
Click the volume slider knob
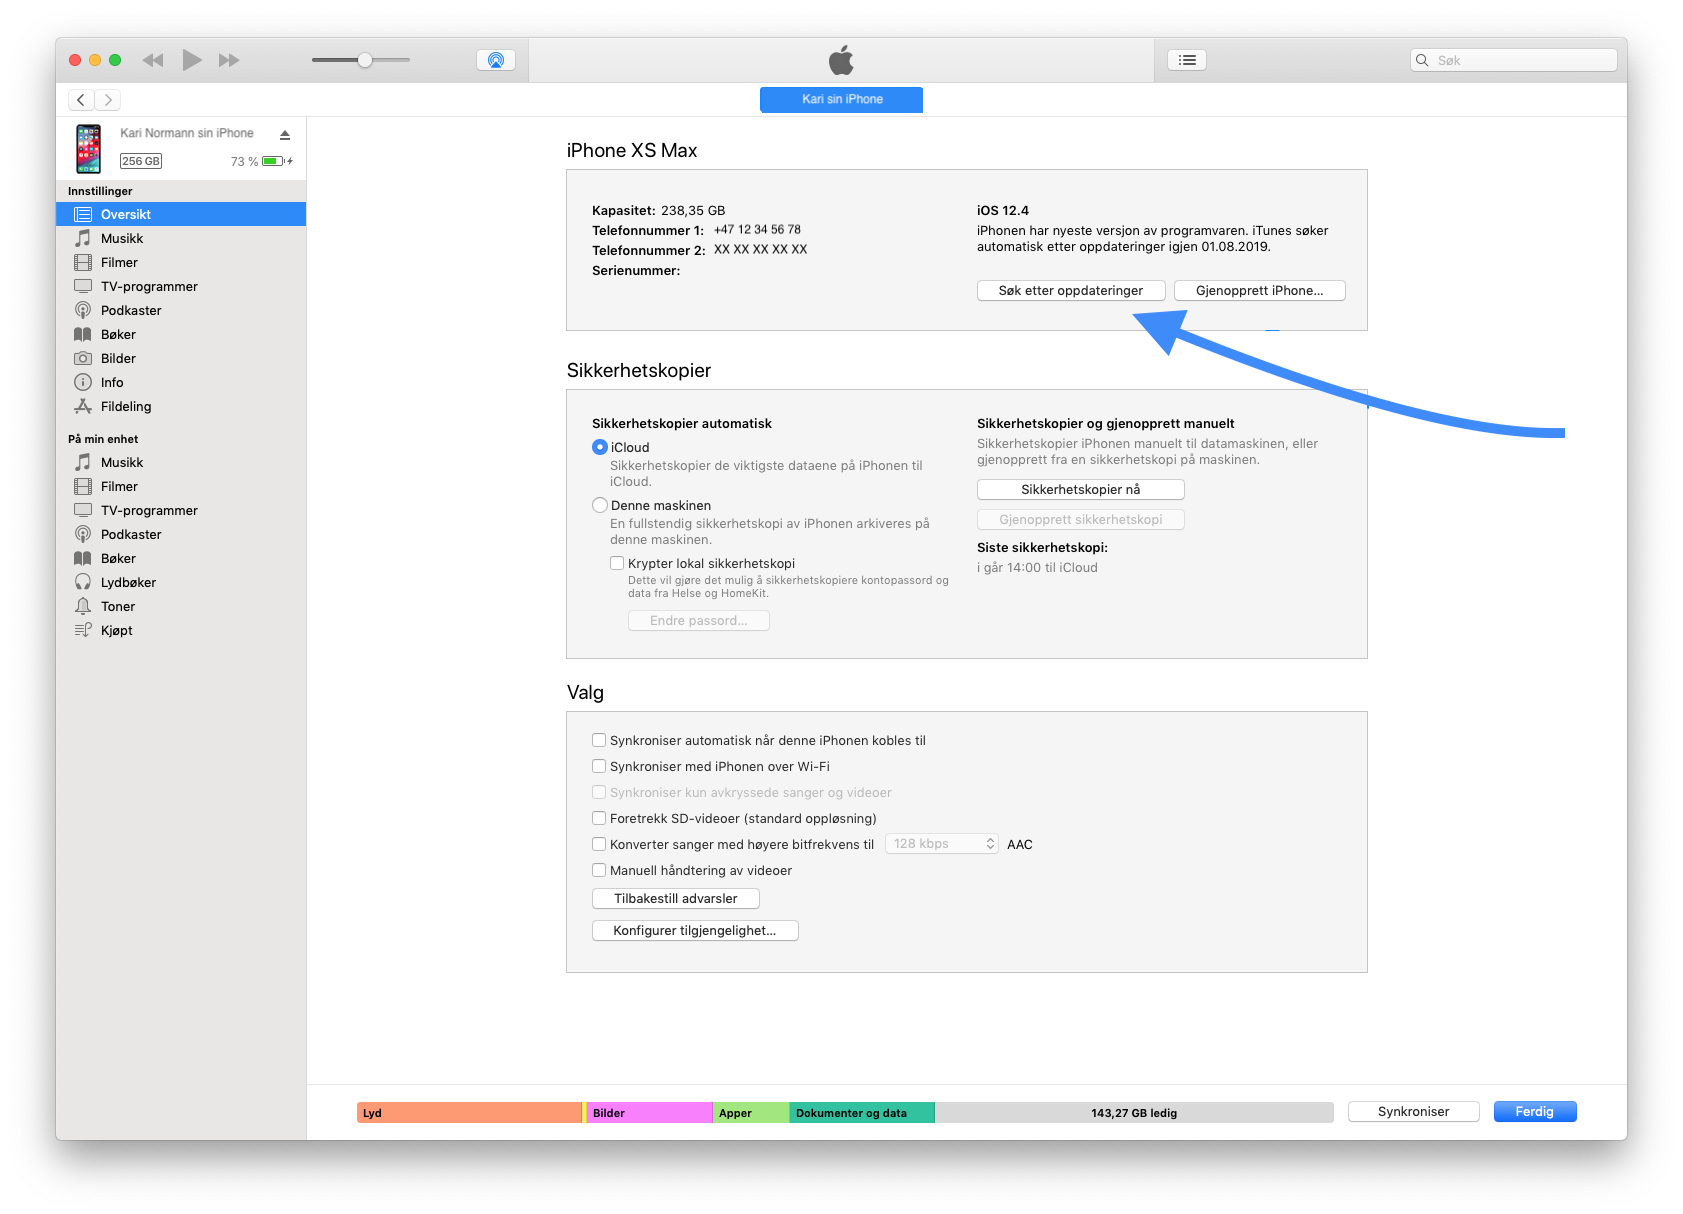pyautogui.click(x=365, y=60)
